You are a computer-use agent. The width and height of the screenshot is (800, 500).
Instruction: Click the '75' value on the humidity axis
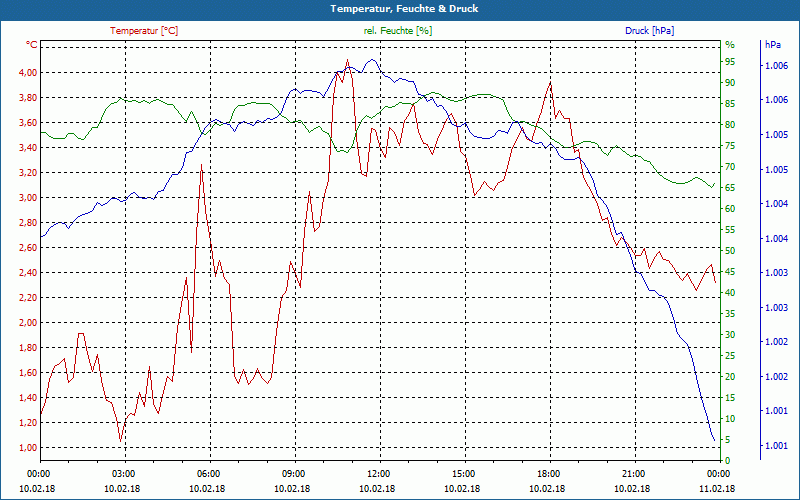point(730,146)
